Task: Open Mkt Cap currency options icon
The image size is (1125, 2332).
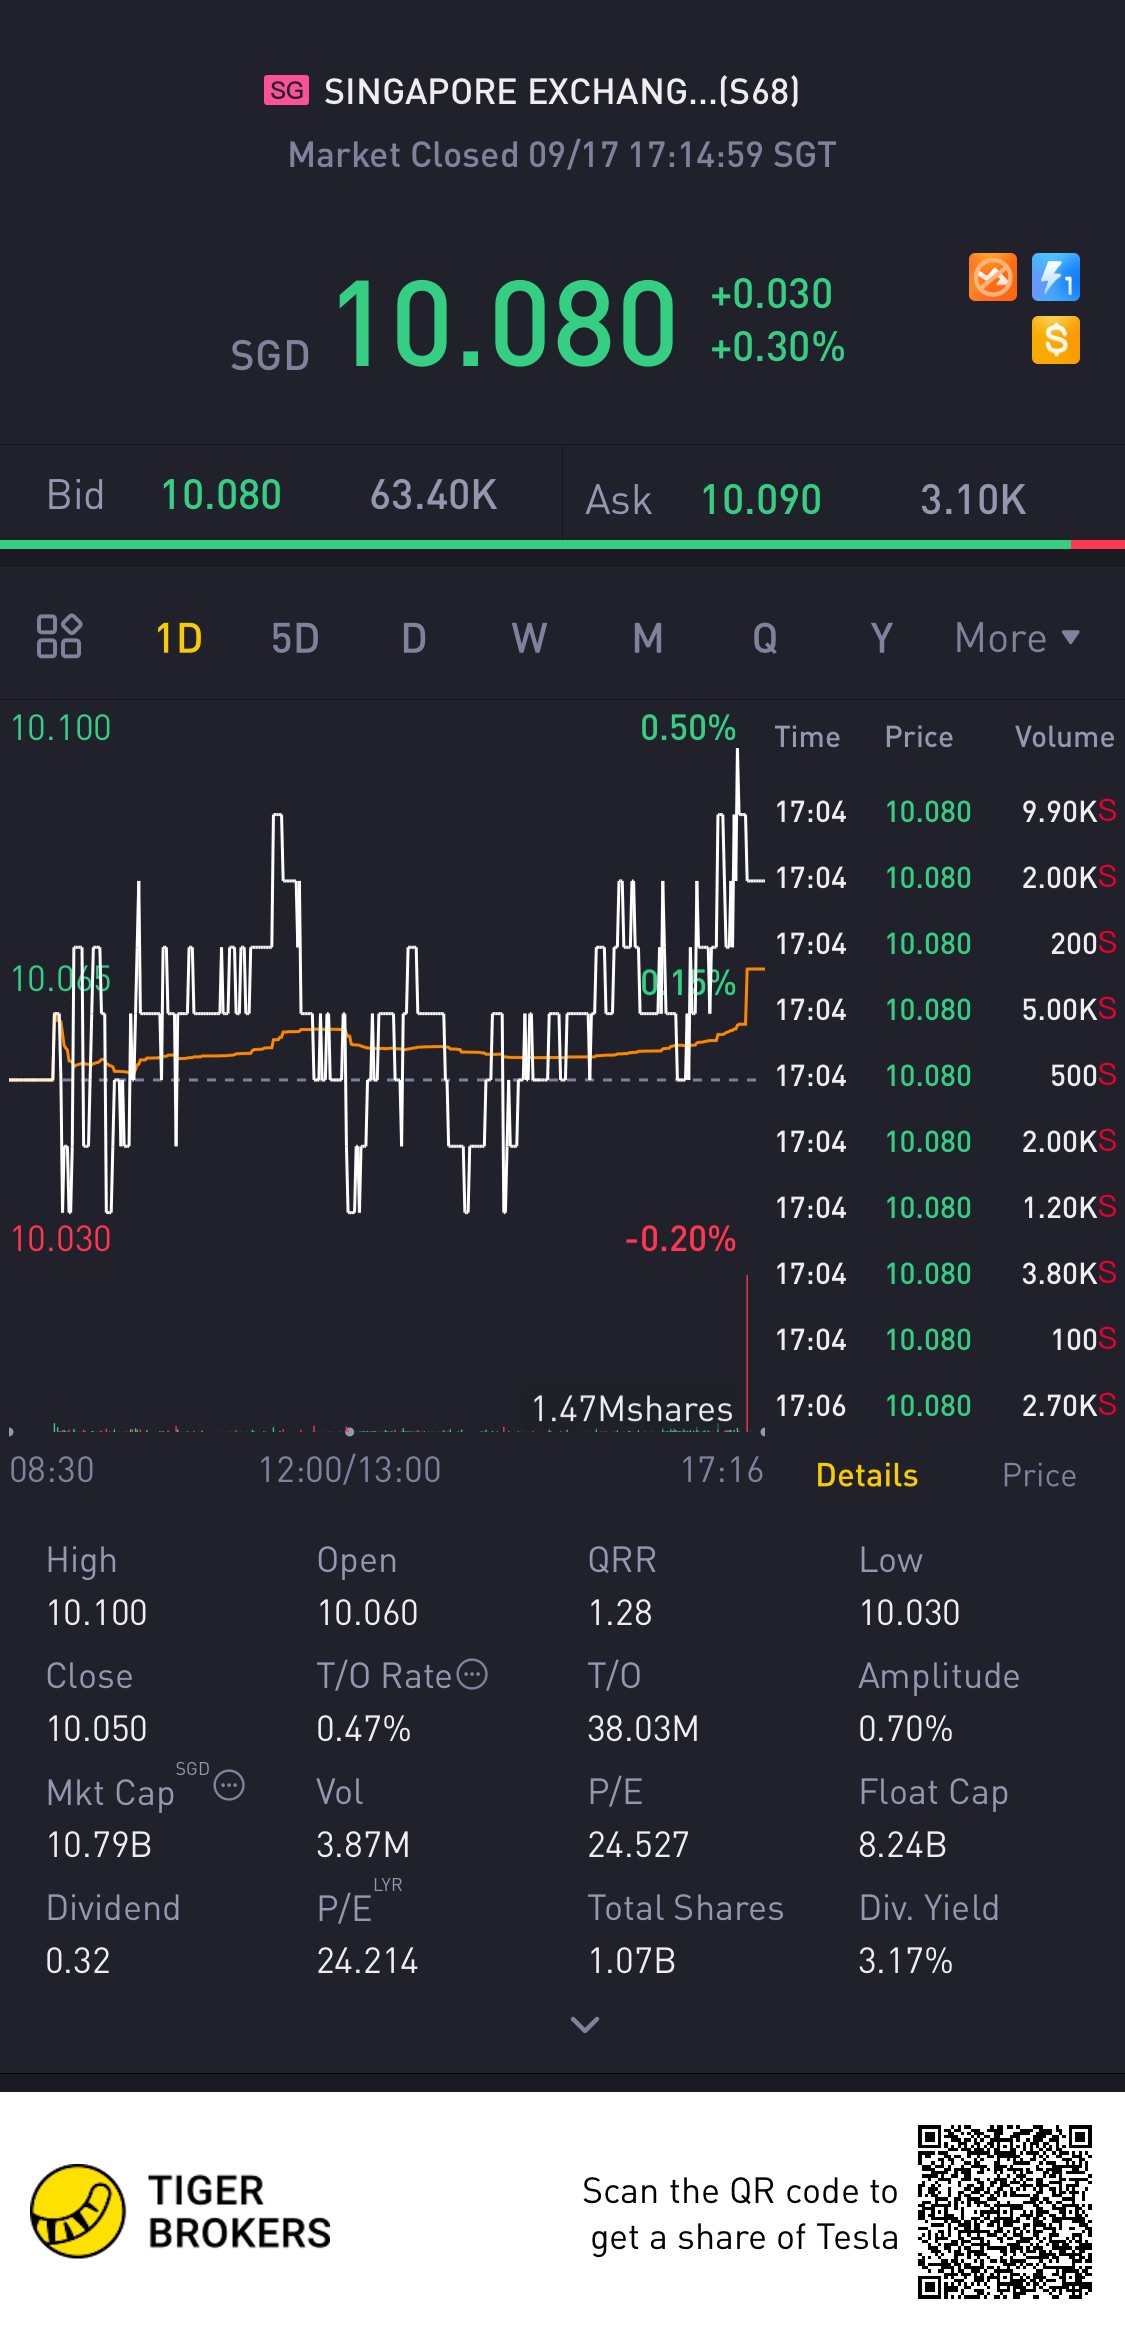Action: [229, 1785]
